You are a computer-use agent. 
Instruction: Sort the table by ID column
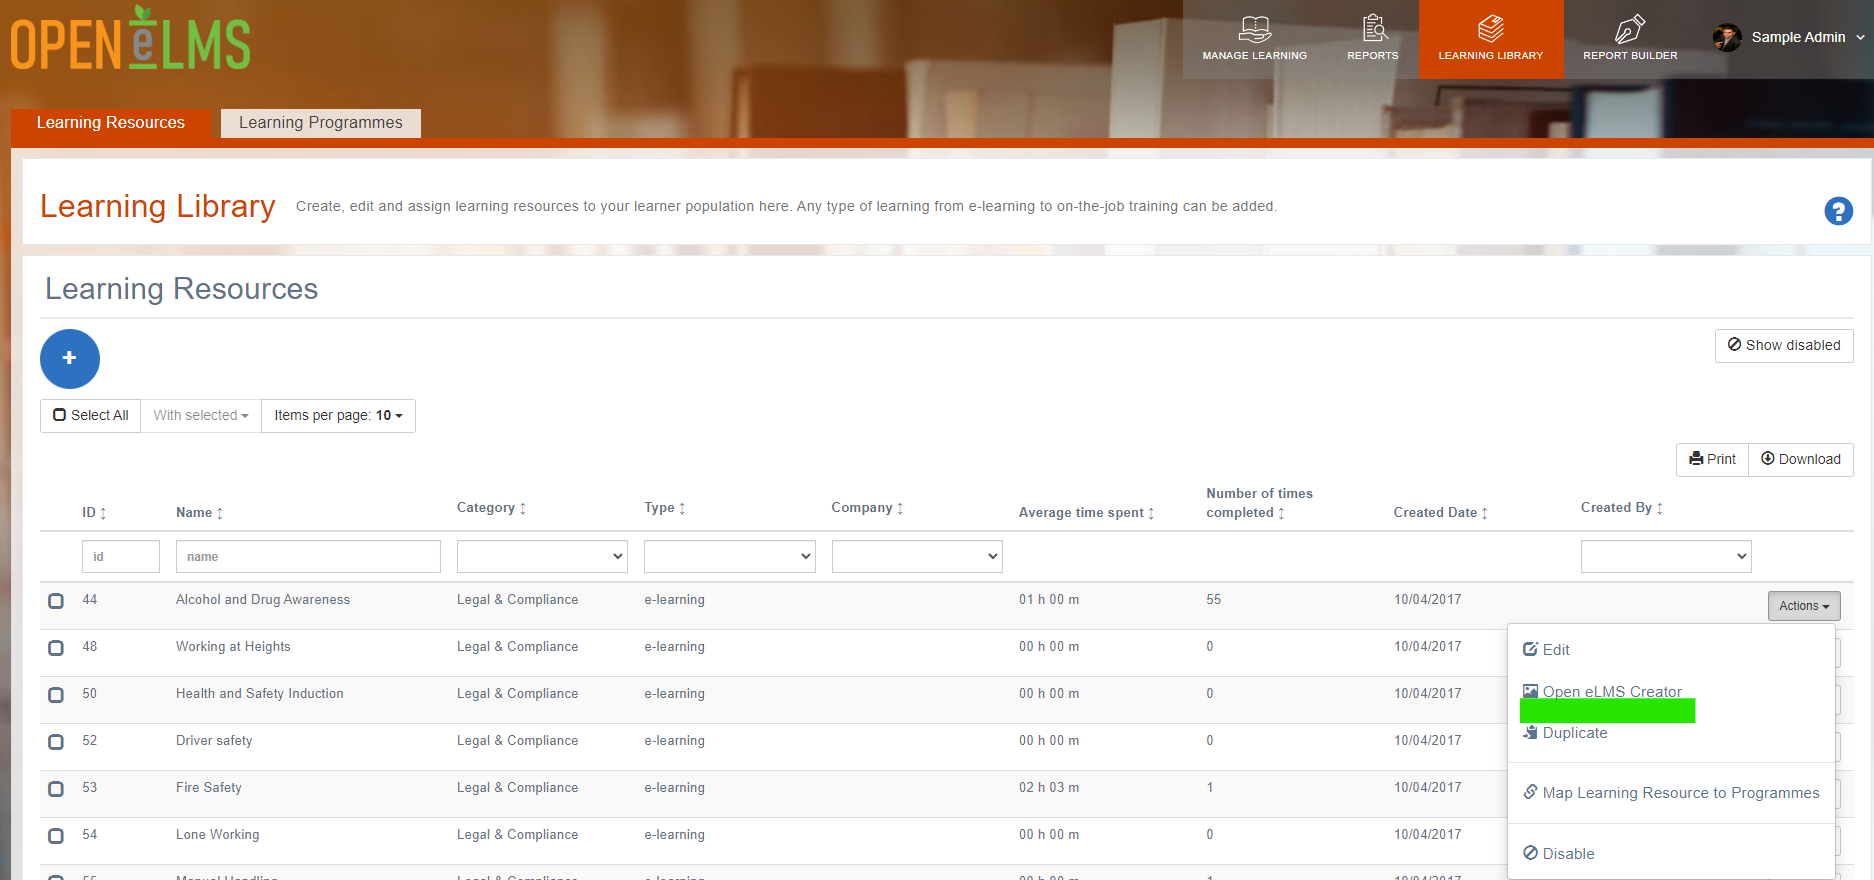pyautogui.click(x=94, y=513)
